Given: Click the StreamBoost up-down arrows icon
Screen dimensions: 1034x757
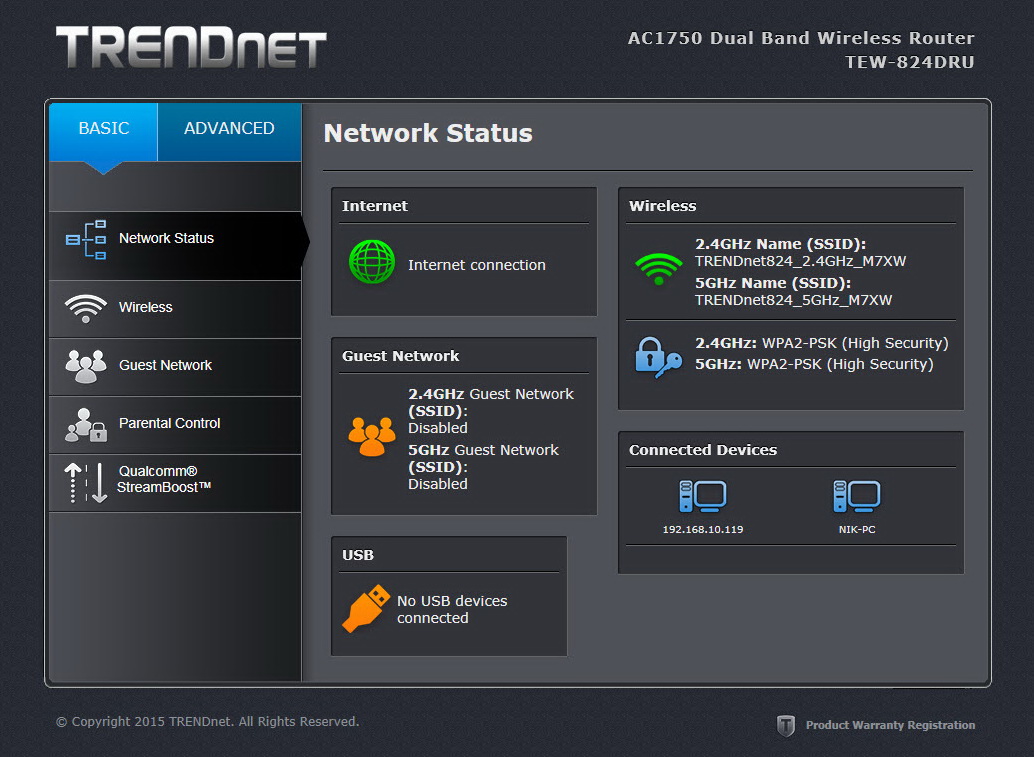Looking at the screenshot, I should coord(86,483).
